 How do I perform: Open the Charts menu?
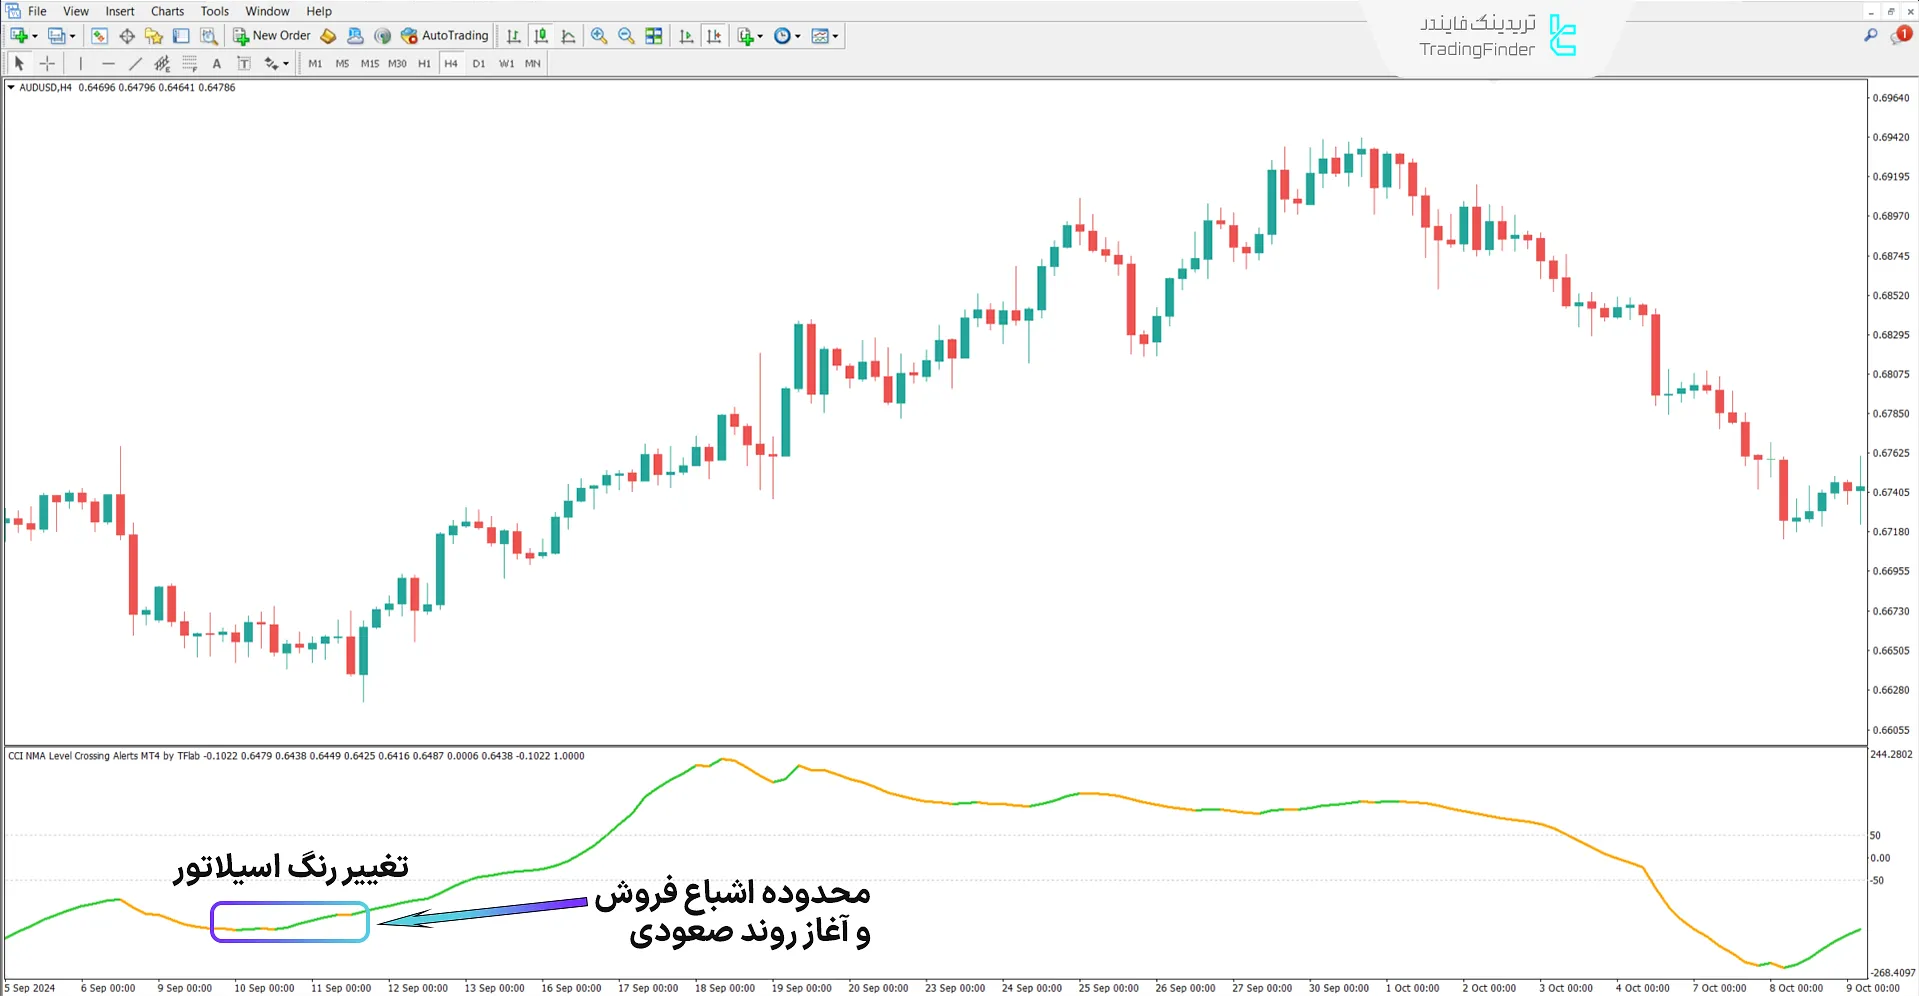pos(166,11)
